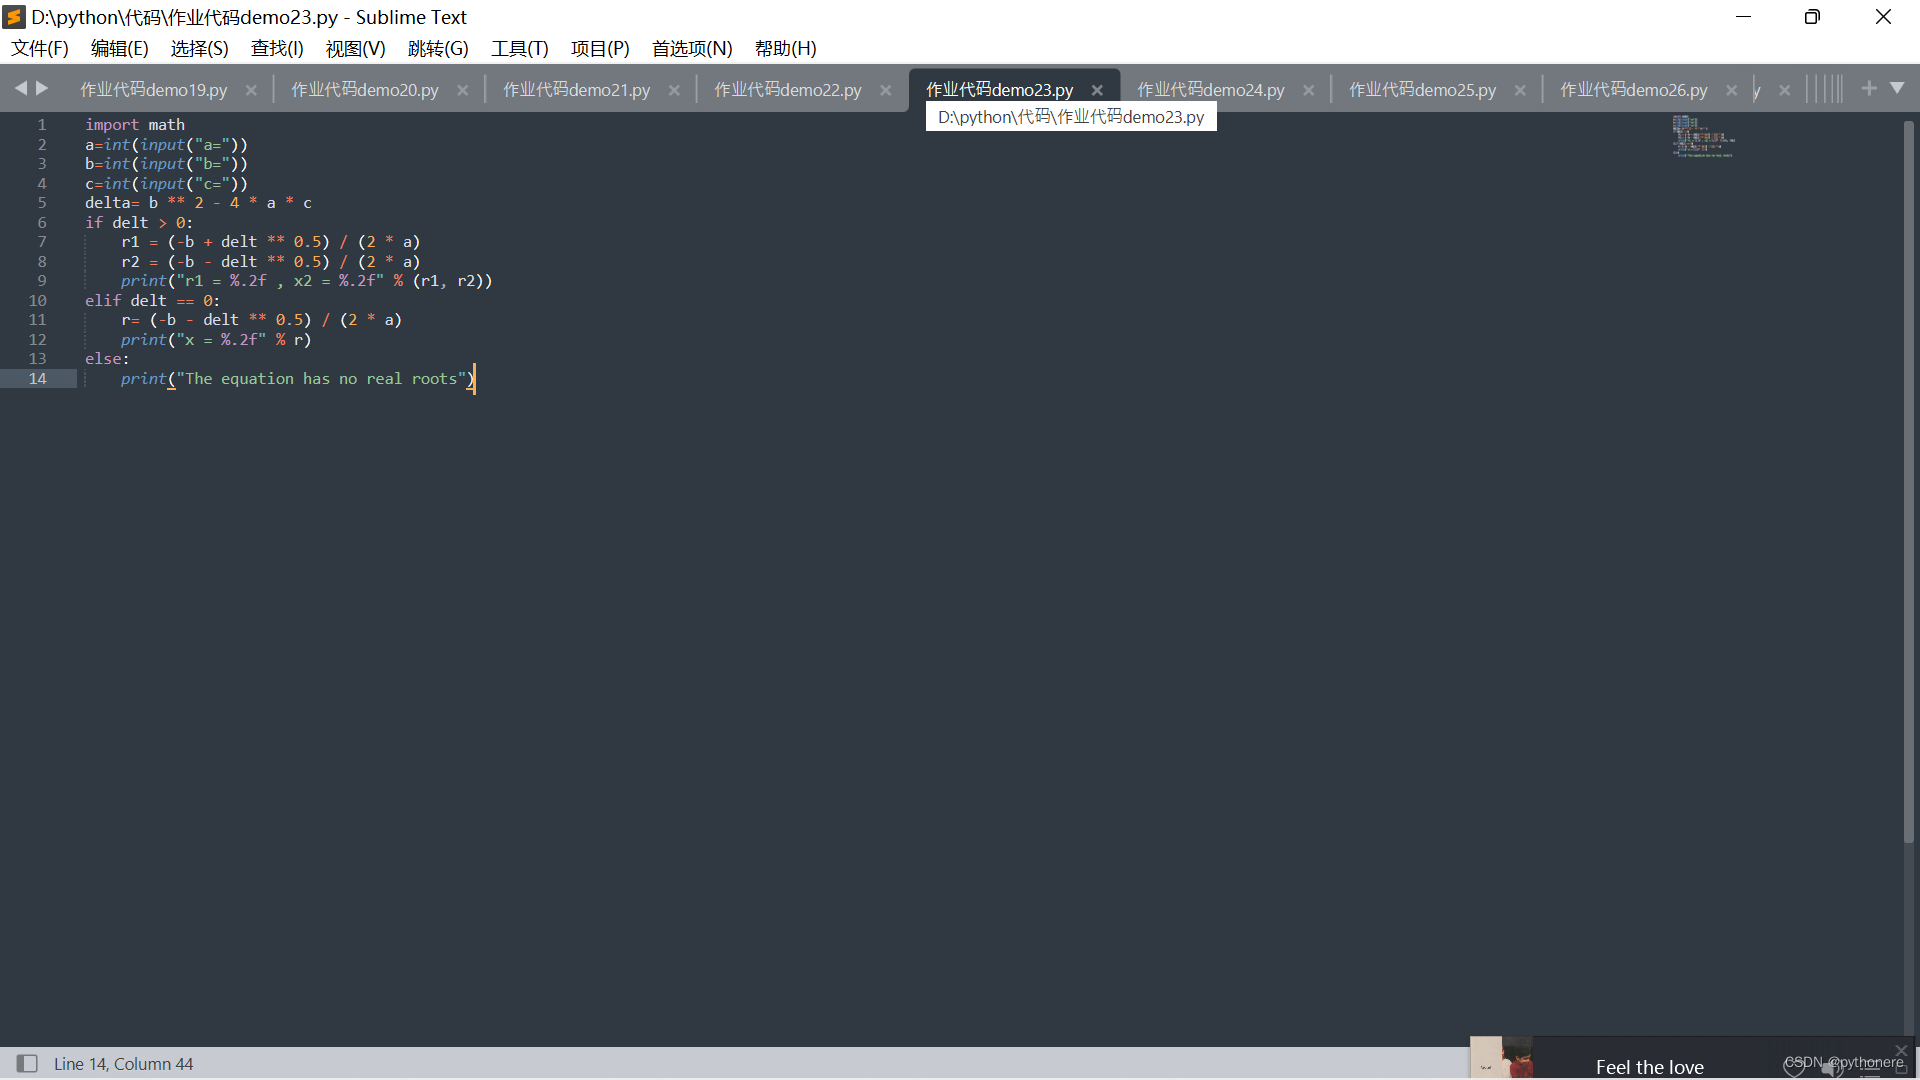
Task: Close the 作业代码demo19.py tab with its X
Action: [x=252, y=89]
